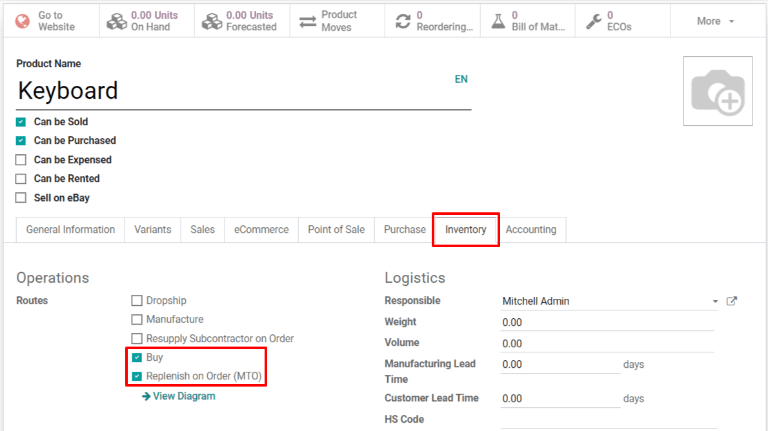
Task: Open Product Moves arrows icon
Action: coord(306,21)
